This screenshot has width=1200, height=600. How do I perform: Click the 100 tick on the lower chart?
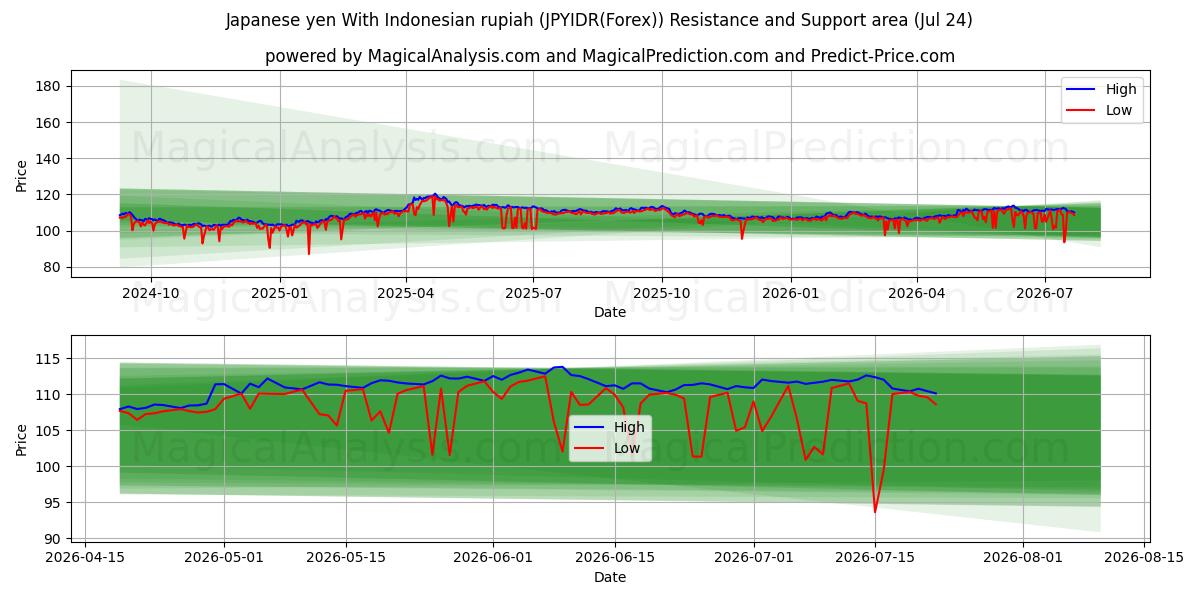[49, 467]
